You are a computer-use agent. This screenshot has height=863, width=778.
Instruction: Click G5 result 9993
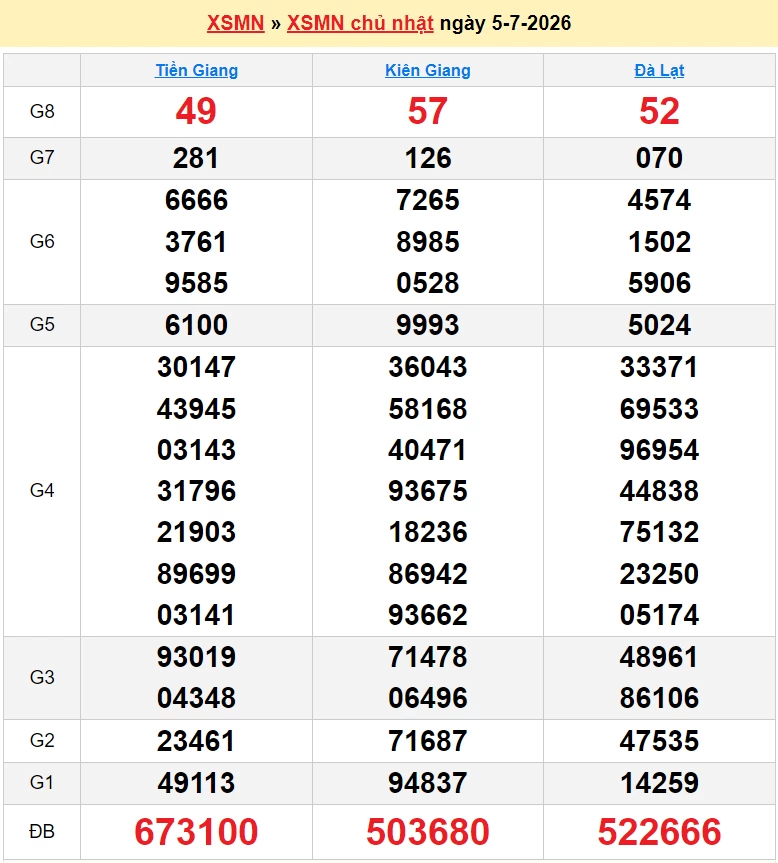(x=428, y=325)
